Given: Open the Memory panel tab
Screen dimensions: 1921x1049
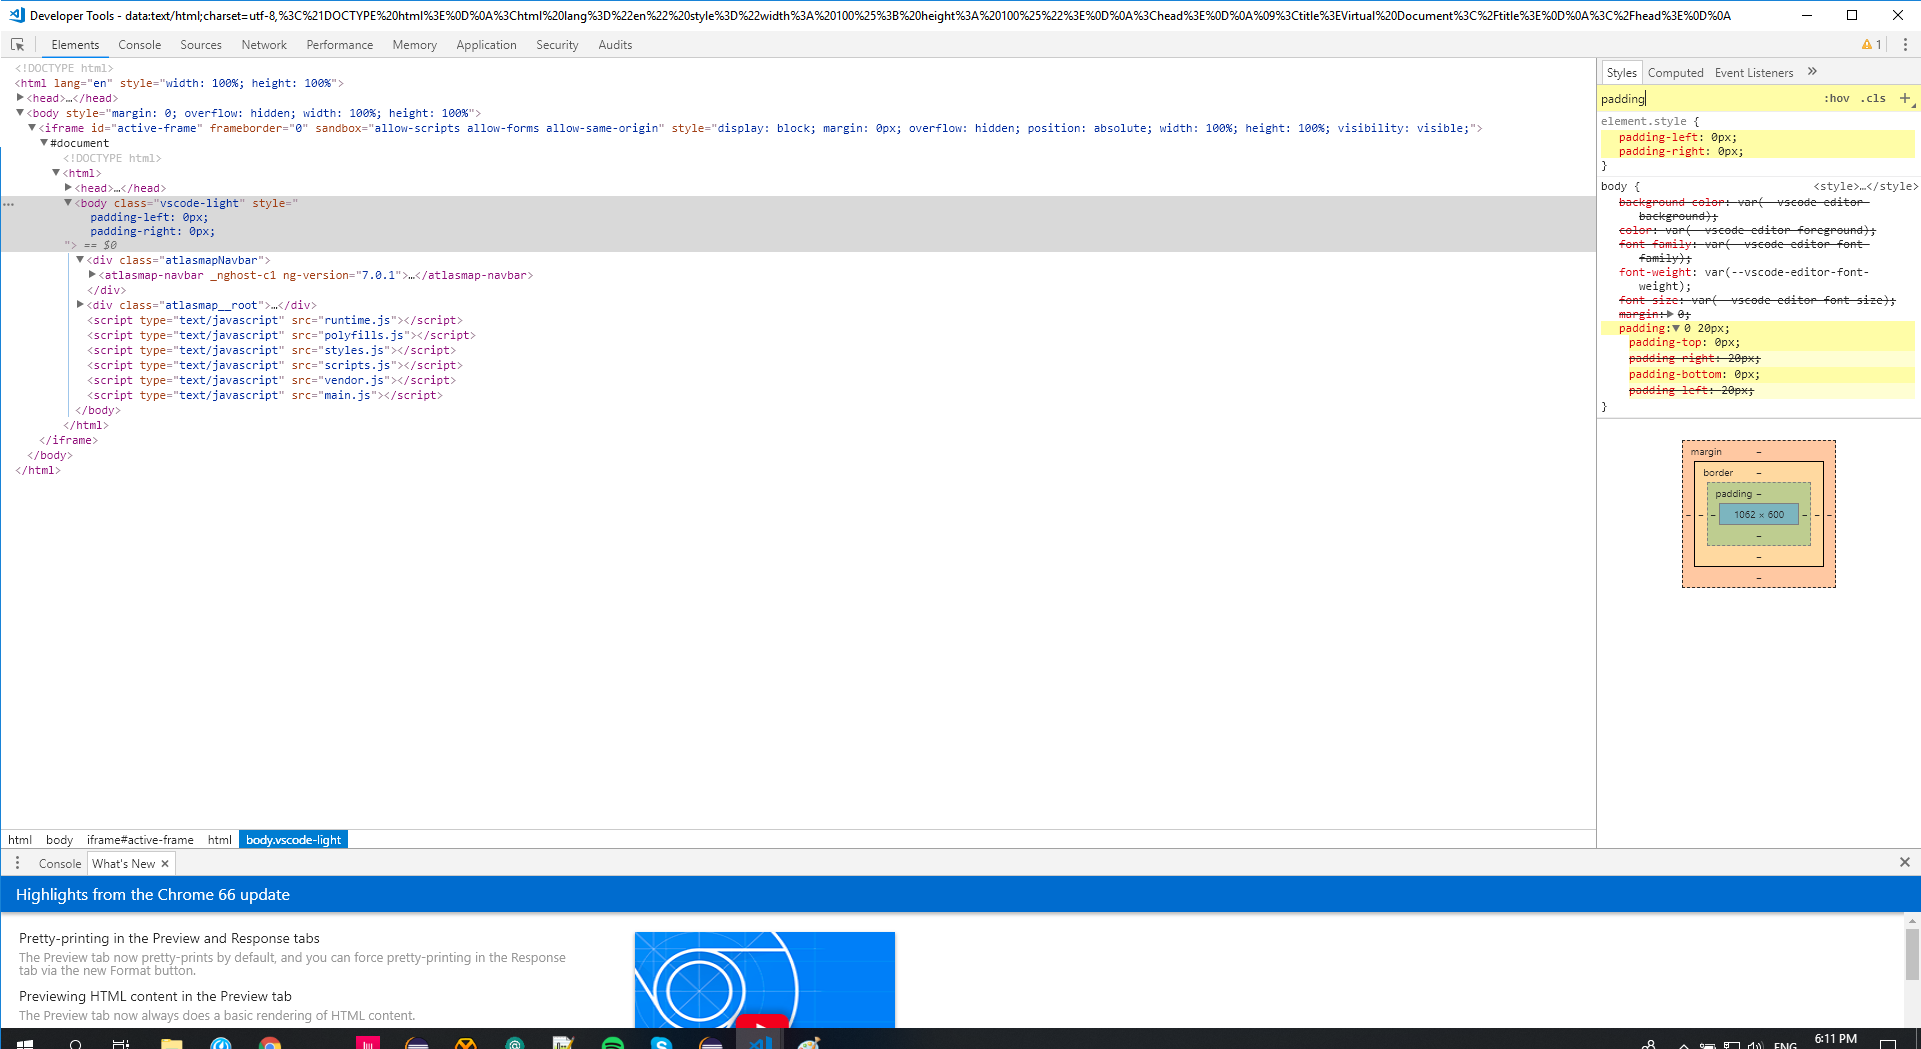Looking at the screenshot, I should [414, 45].
